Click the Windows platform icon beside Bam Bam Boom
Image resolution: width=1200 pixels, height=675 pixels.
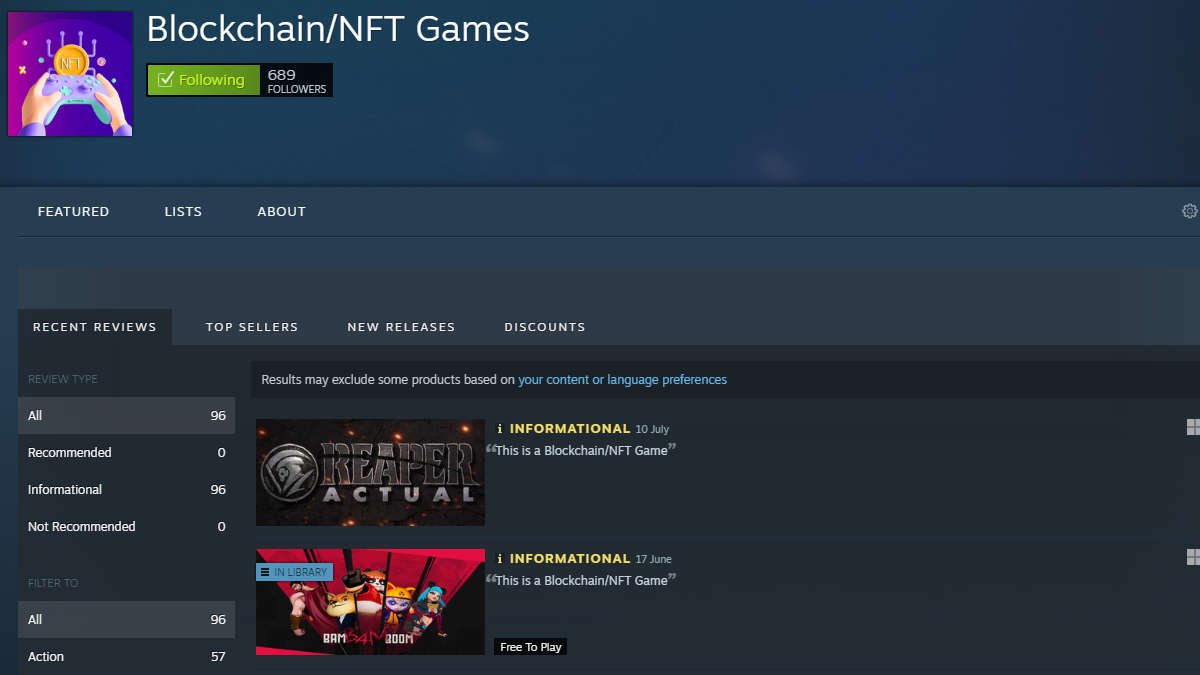coord(1192,558)
